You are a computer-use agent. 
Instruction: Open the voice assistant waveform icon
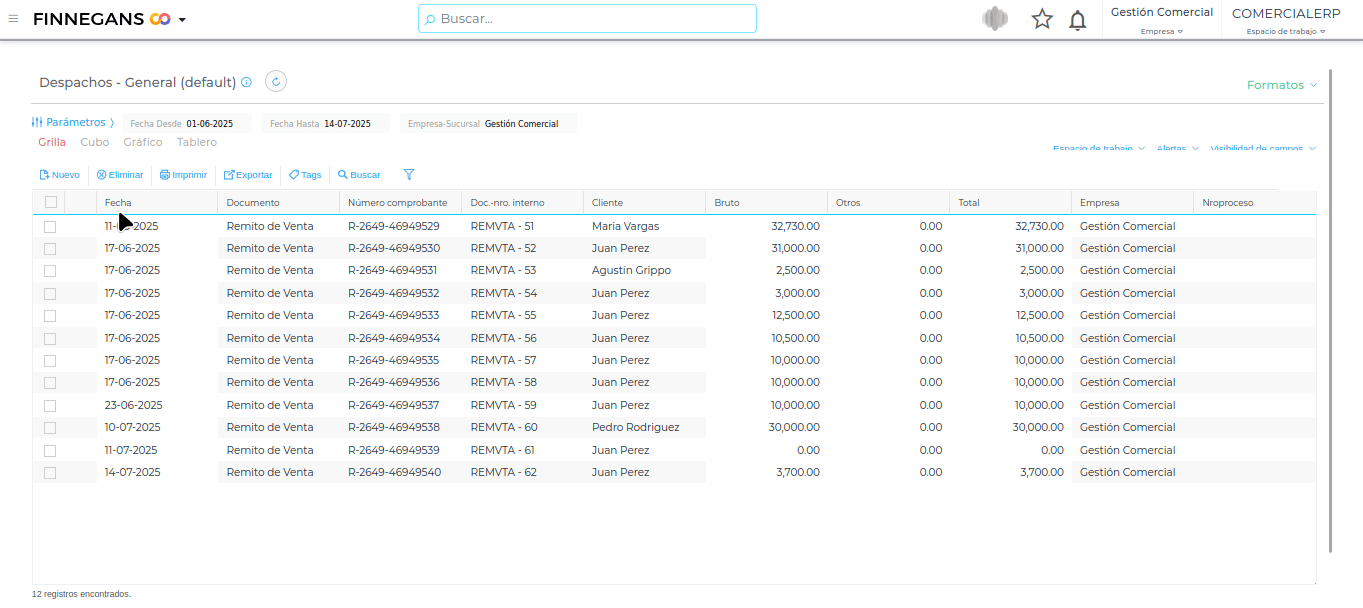pos(995,19)
